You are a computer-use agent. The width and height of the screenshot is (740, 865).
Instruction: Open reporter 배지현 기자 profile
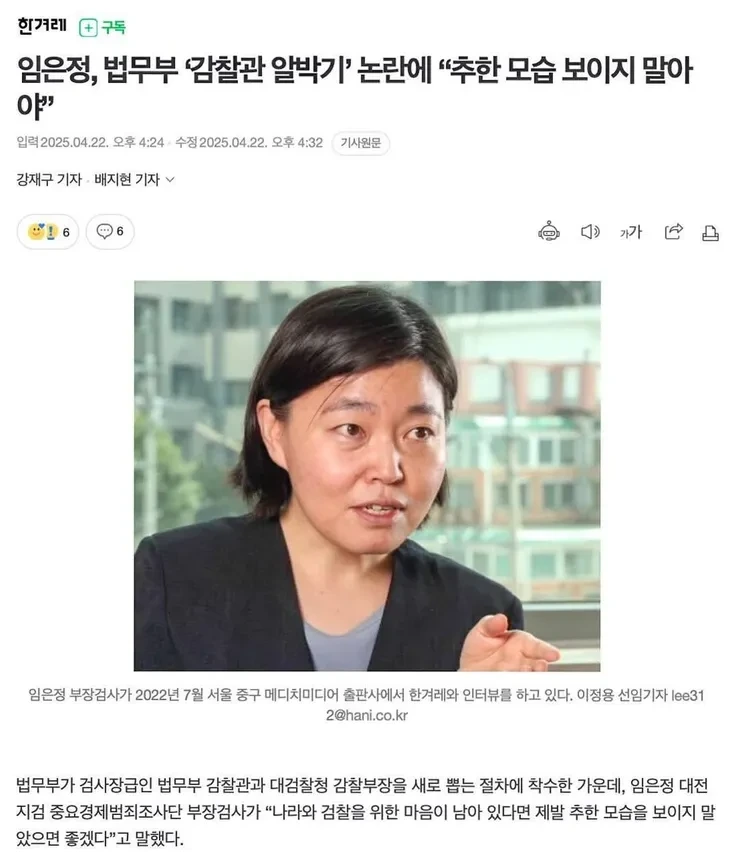(x=127, y=180)
